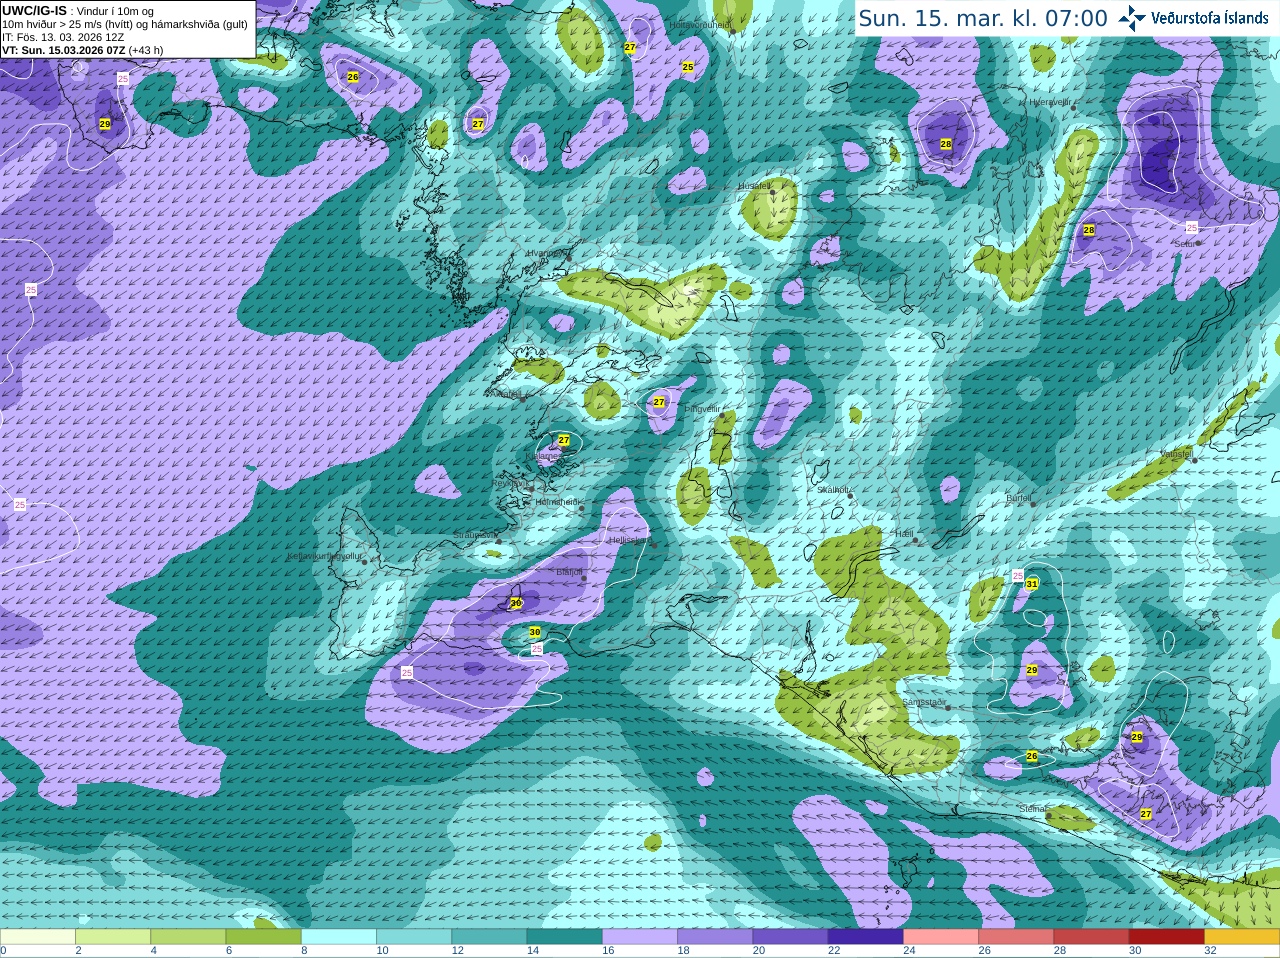1280x958 pixels.
Task: Click the dark indigo 22–24 legend swatch
Action: [865, 937]
